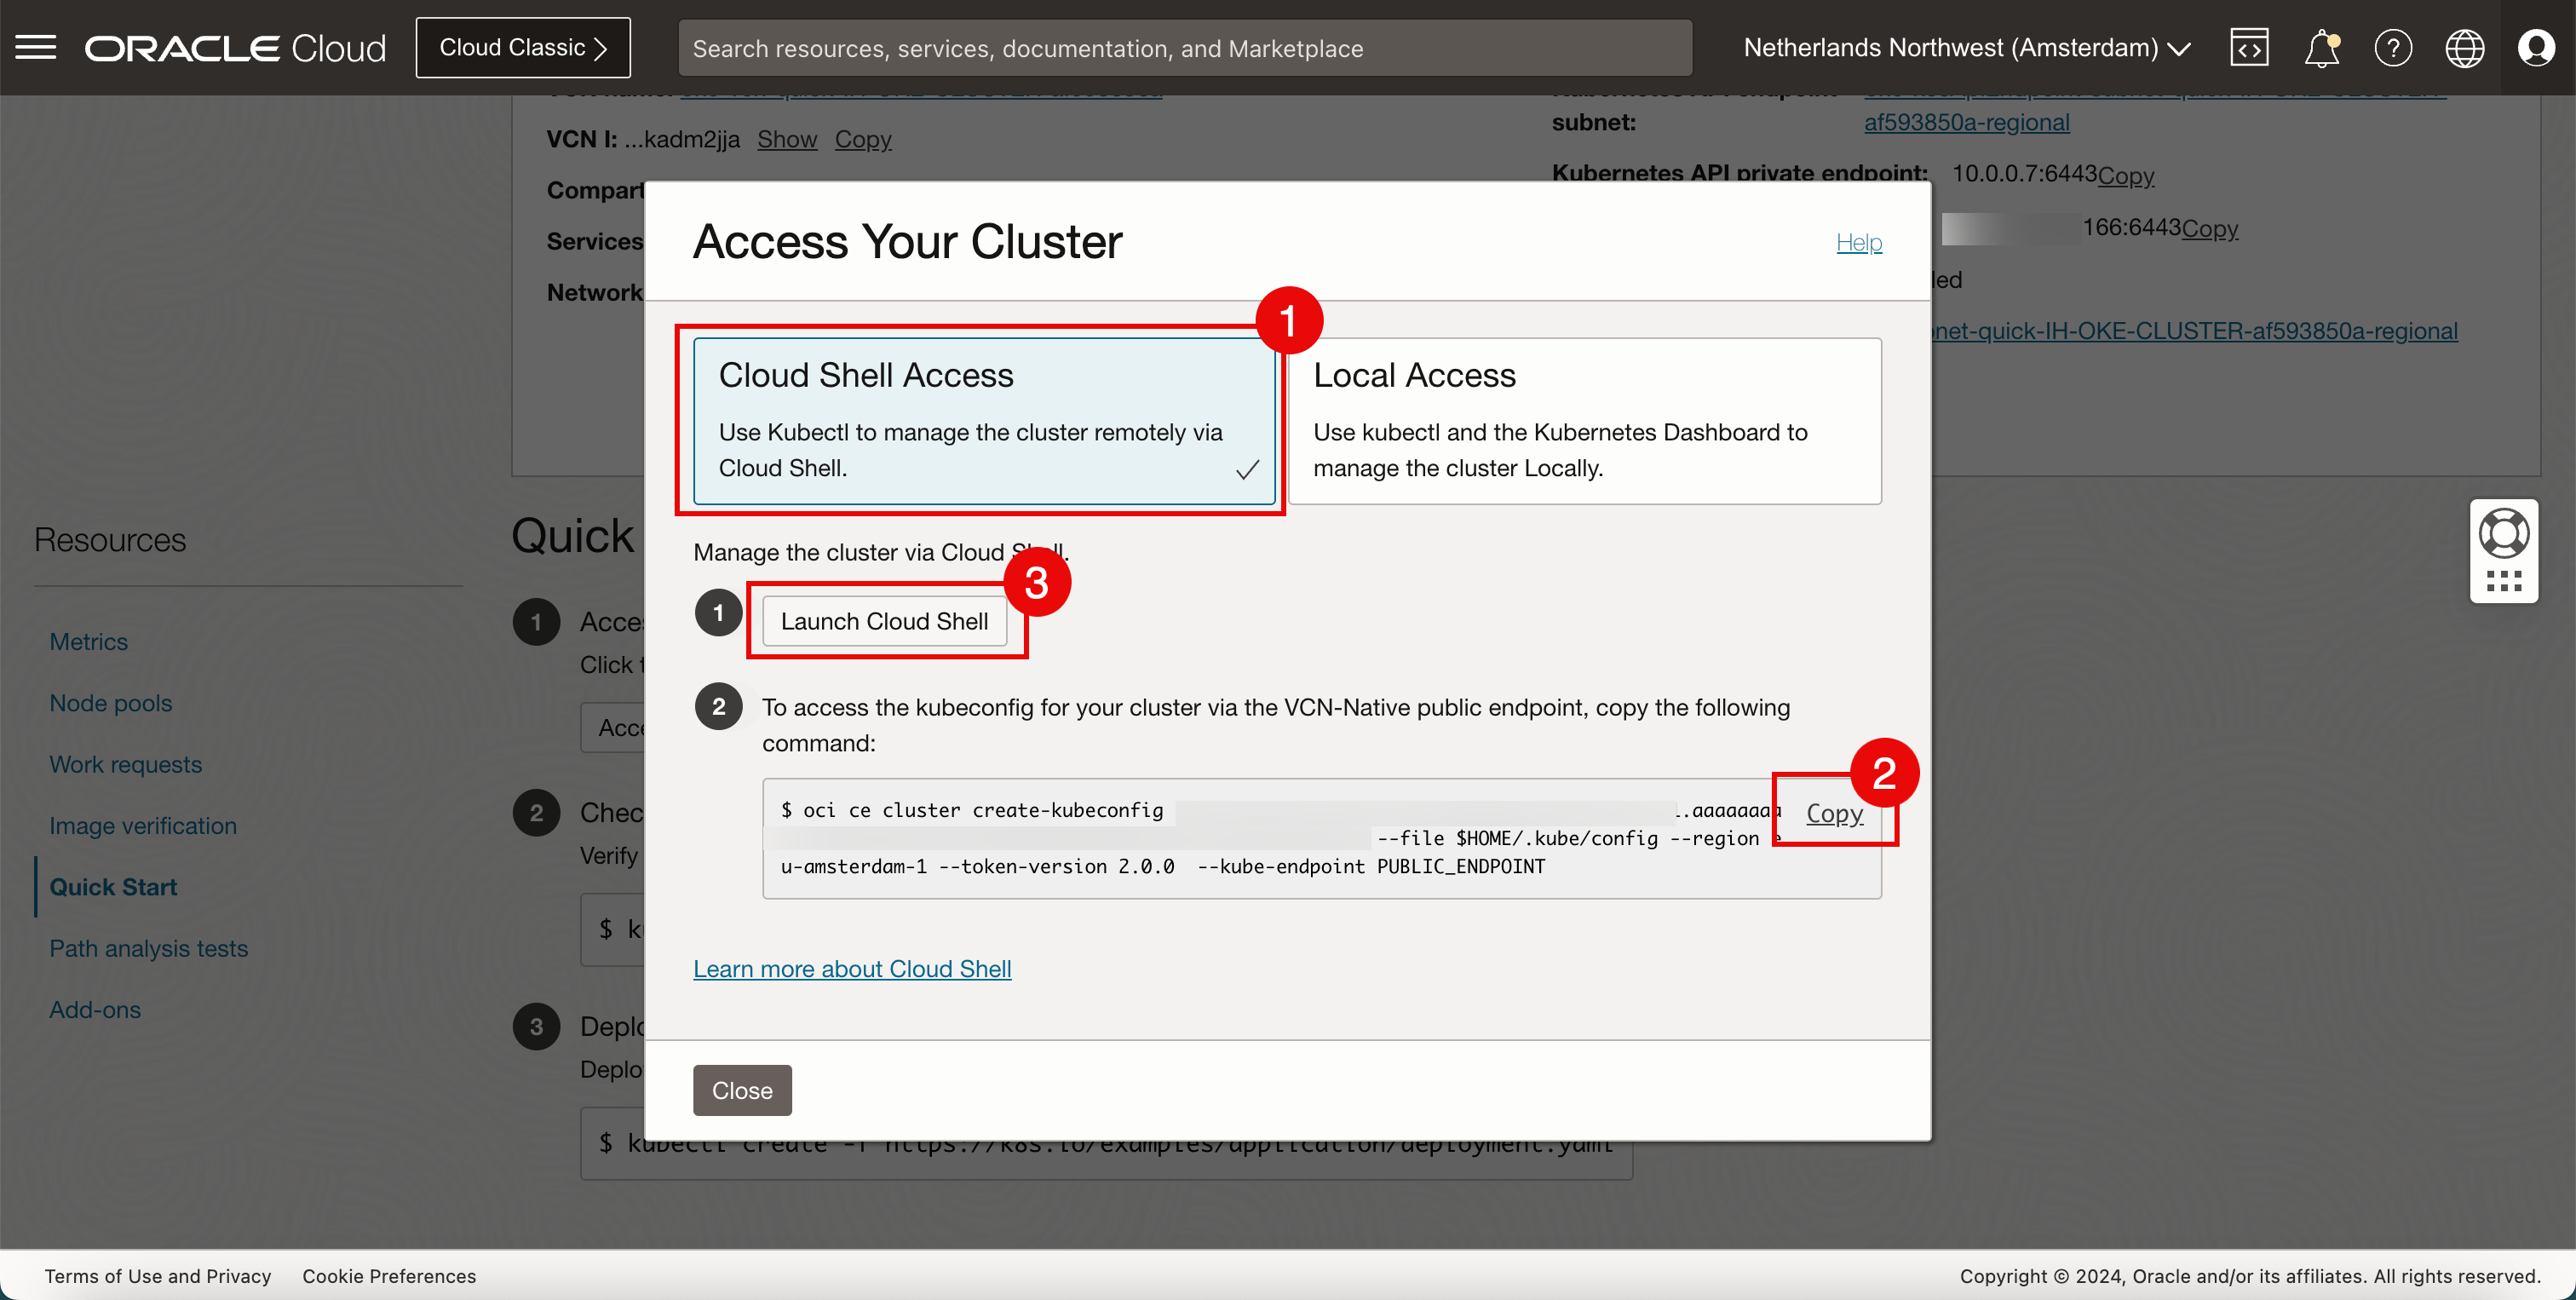Click the Launch Cloud Shell button
2576x1300 pixels.
coord(884,621)
